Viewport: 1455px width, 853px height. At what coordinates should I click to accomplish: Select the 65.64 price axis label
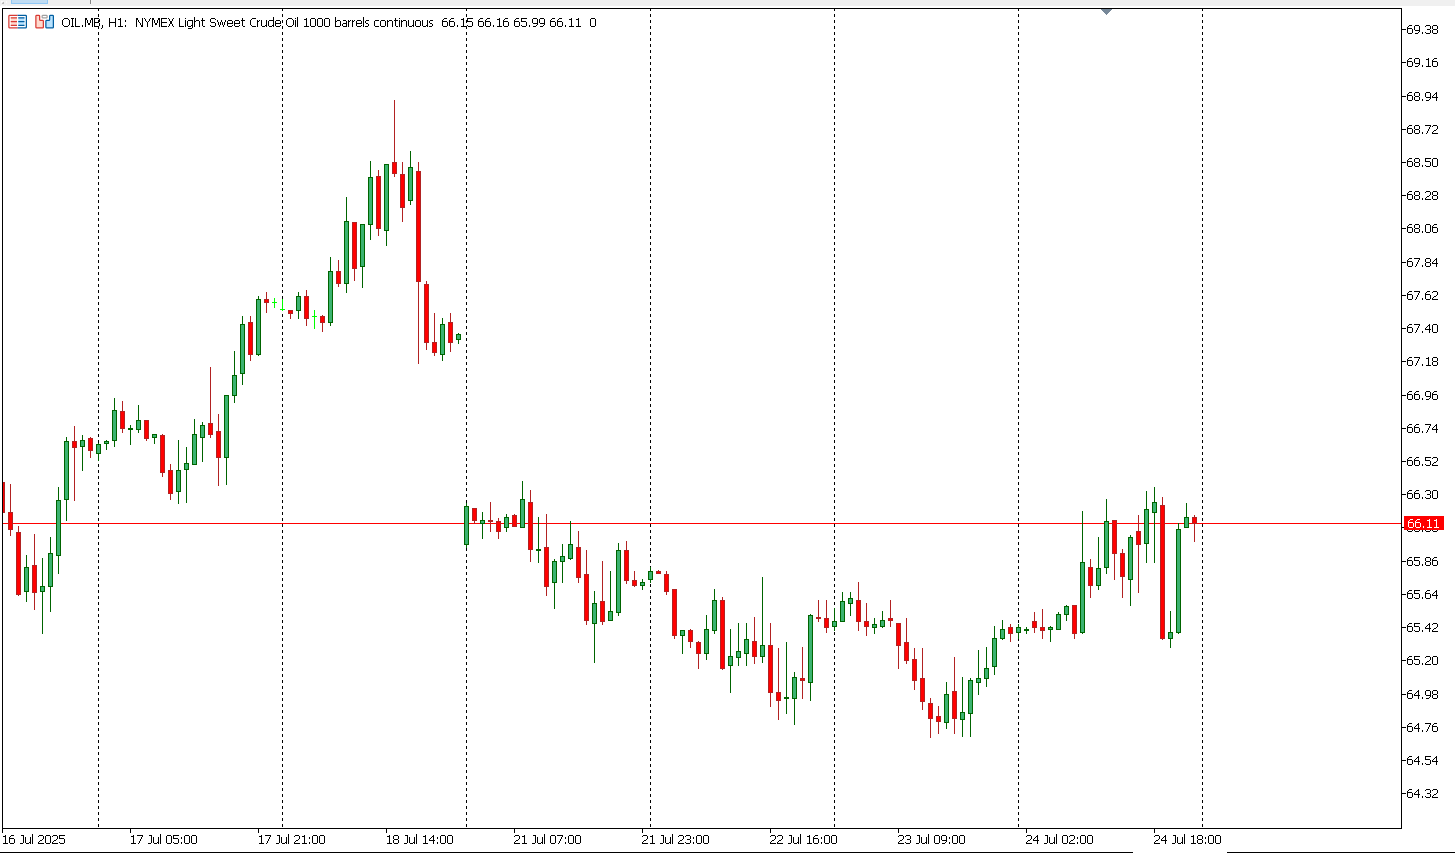[1422, 594]
